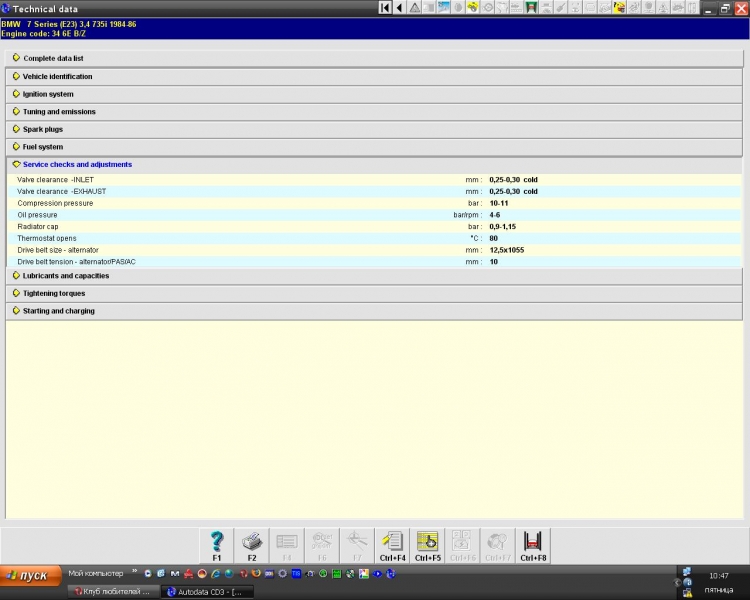The image size is (750, 600).
Task: Expand the Vehicle identification section
Action: click(375, 77)
